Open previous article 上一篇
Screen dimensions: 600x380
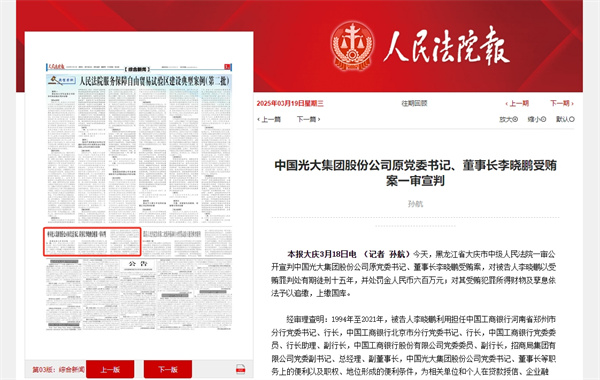point(269,119)
